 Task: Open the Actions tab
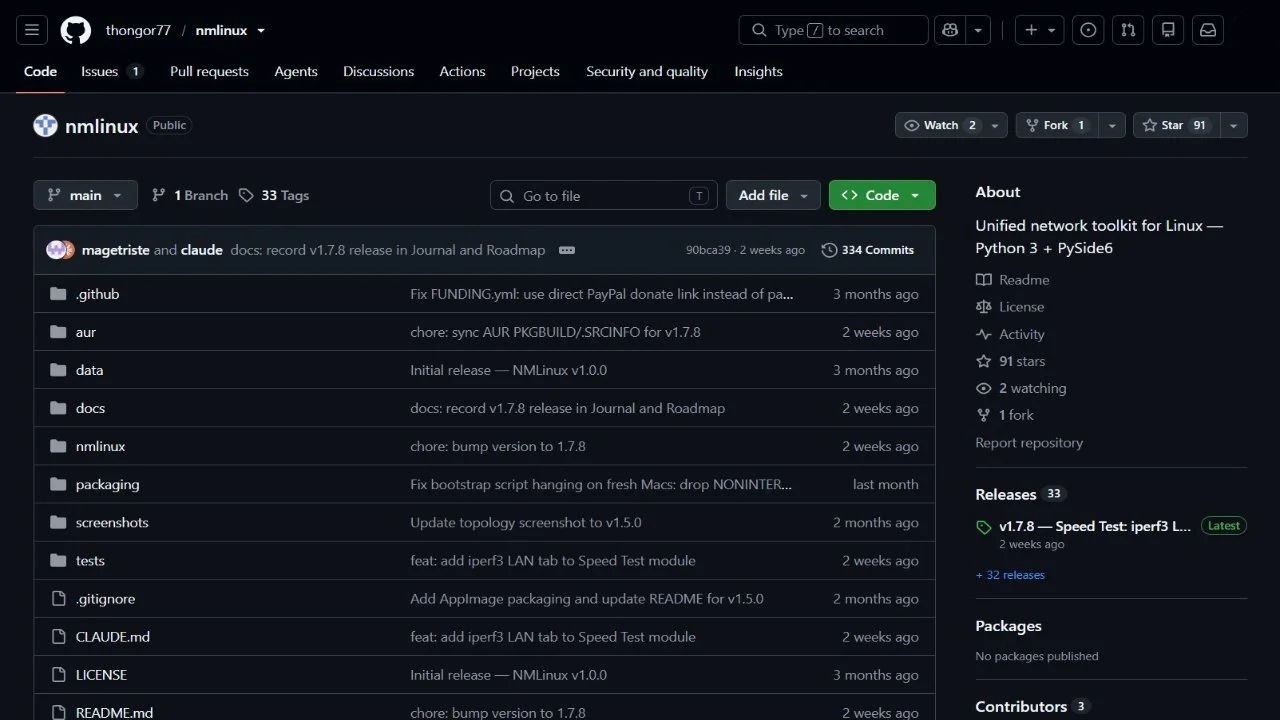point(462,71)
